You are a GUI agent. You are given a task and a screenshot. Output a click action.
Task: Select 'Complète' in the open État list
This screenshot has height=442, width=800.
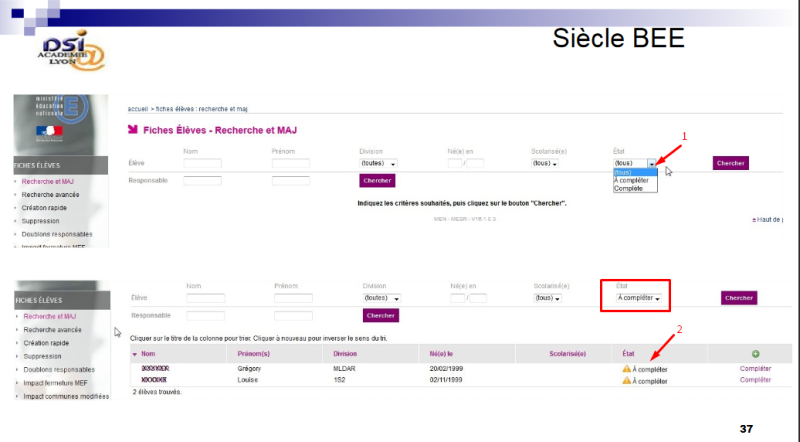[629, 188]
